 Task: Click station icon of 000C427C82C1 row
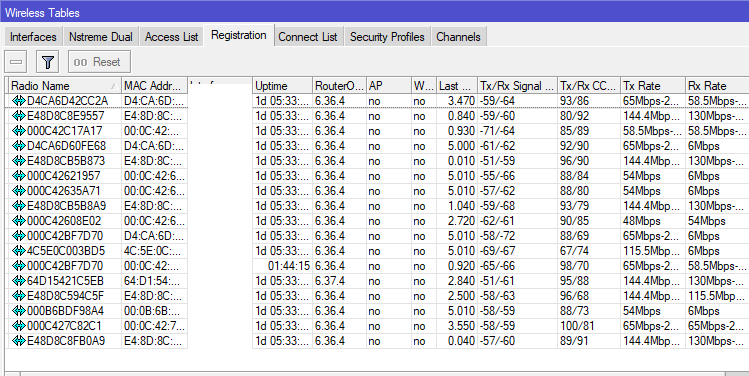19,326
